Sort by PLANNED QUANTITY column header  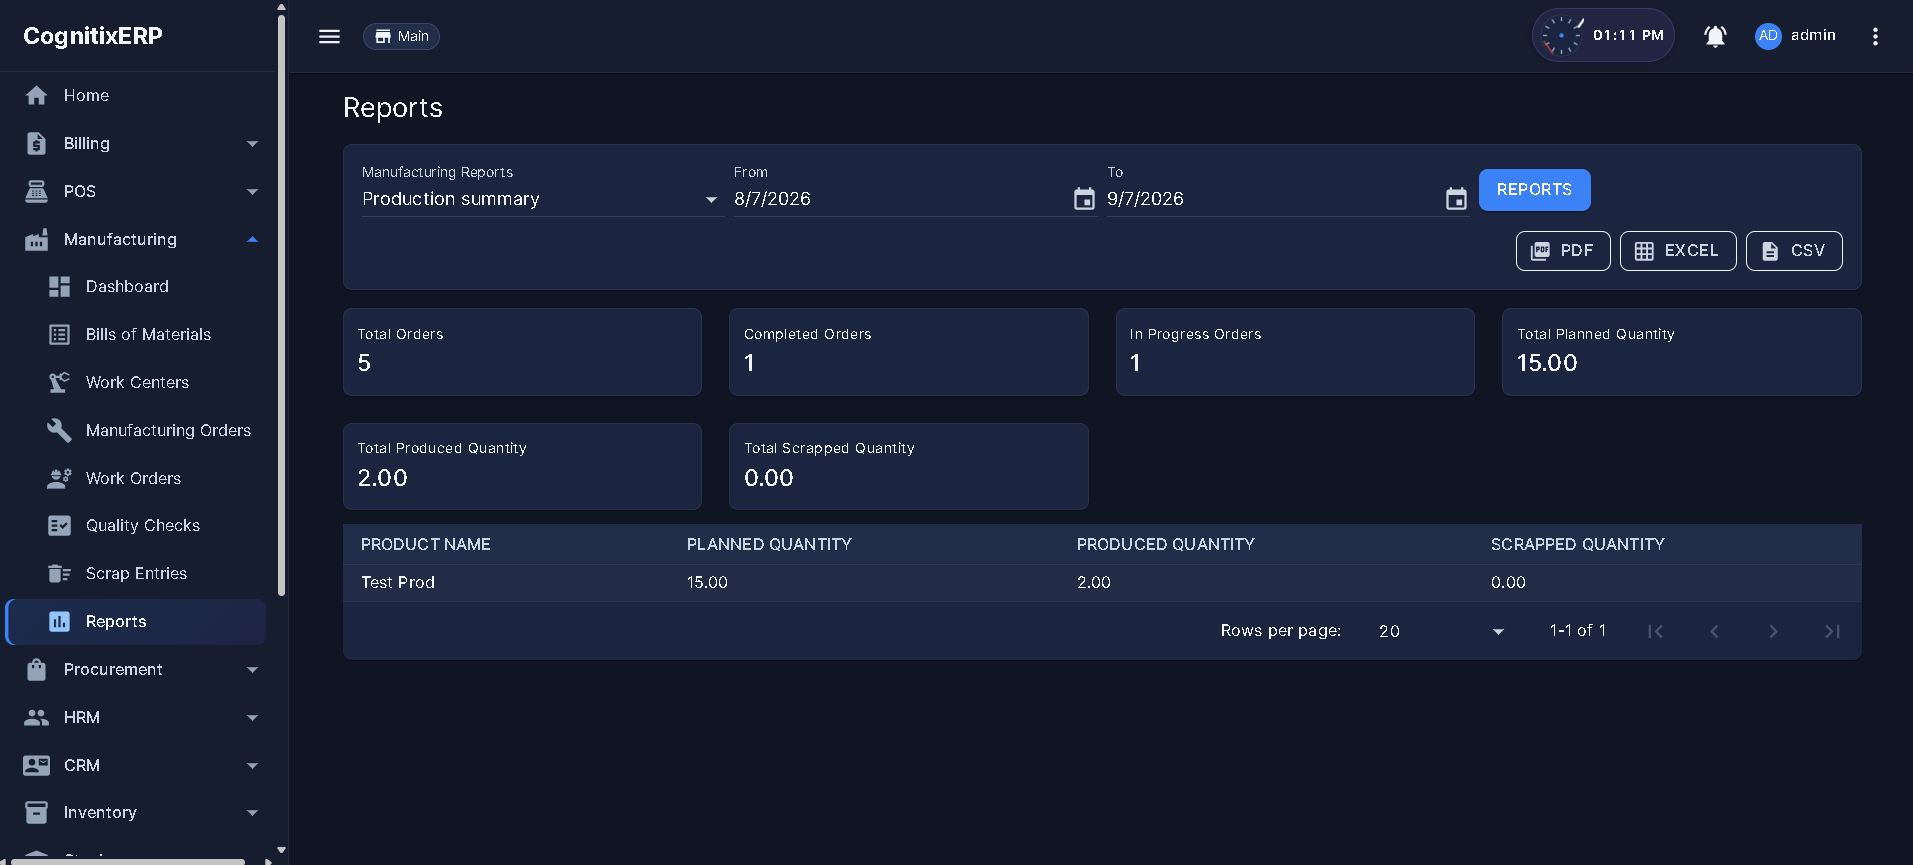point(769,544)
